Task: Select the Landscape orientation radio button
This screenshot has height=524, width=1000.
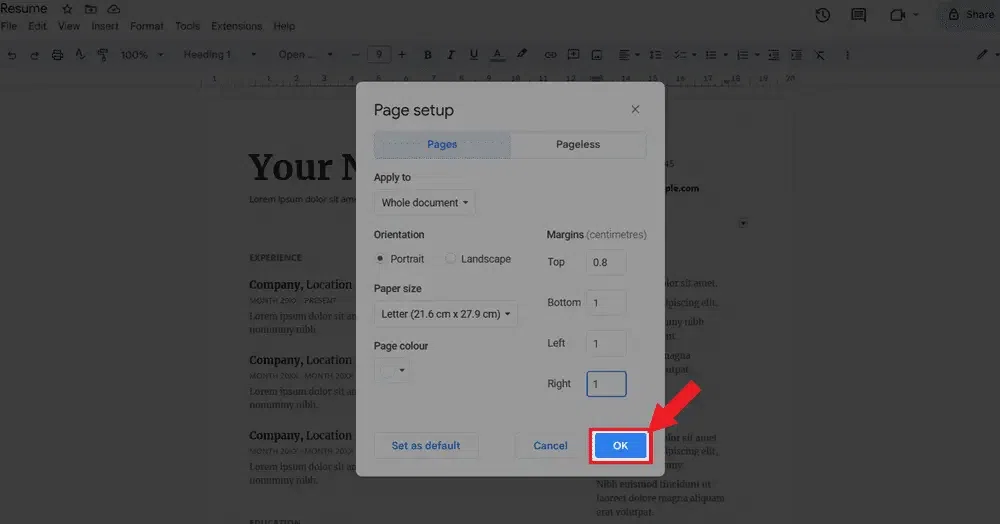Action: (x=450, y=259)
